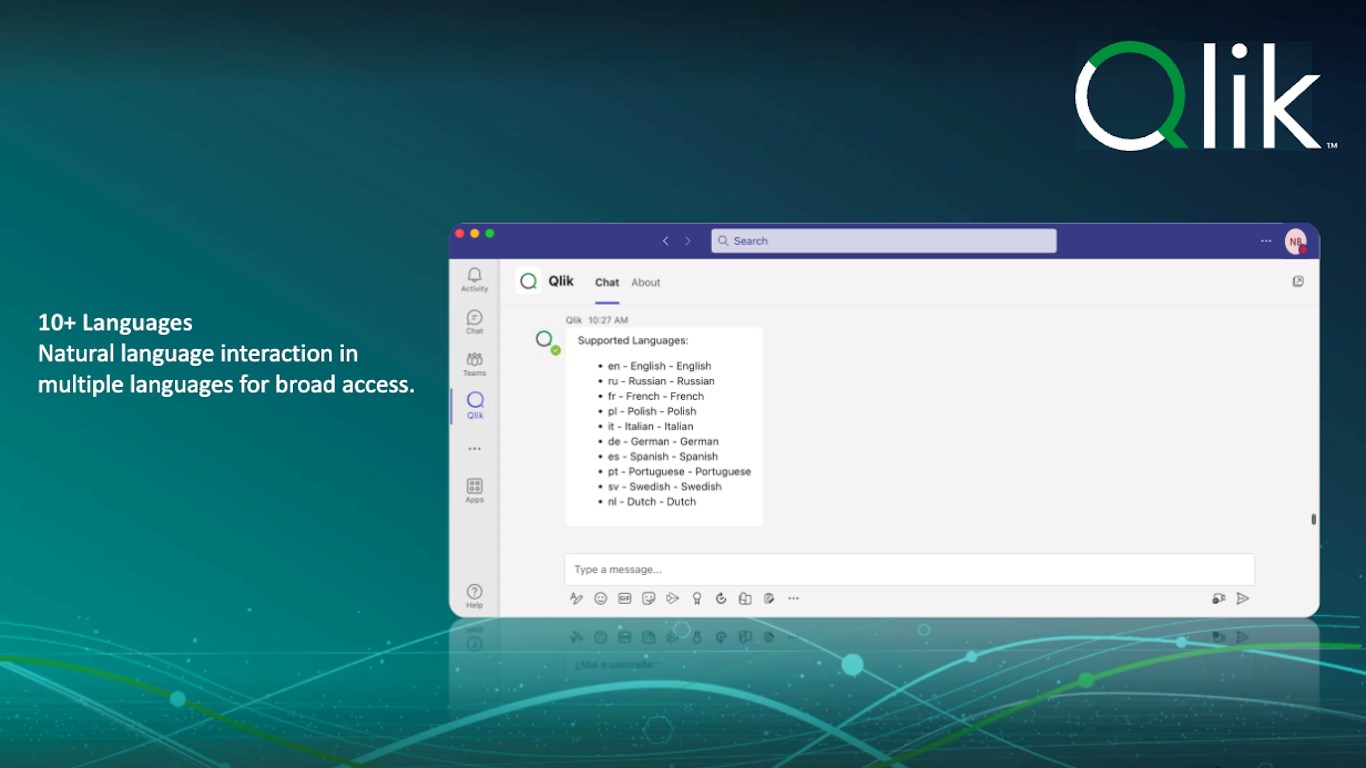This screenshot has width=1366, height=768.
Task: Click 'ru - Russian - Russian' list item
Action: point(661,381)
